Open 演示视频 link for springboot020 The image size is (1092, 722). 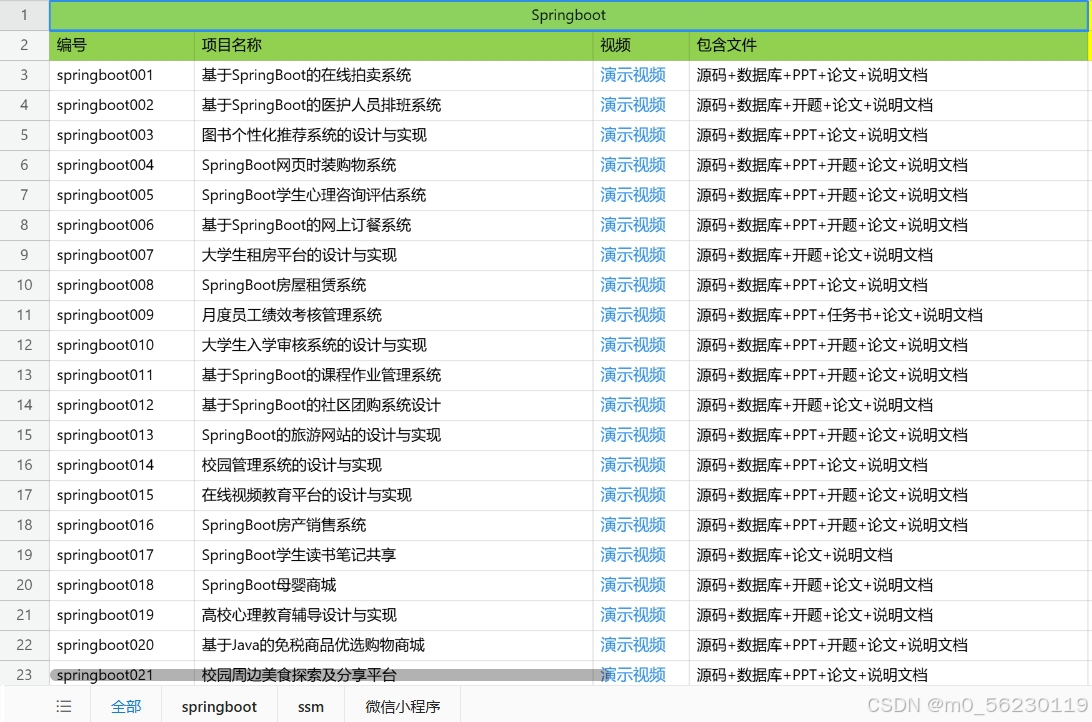pyautogui.click(x=633, y=644)
